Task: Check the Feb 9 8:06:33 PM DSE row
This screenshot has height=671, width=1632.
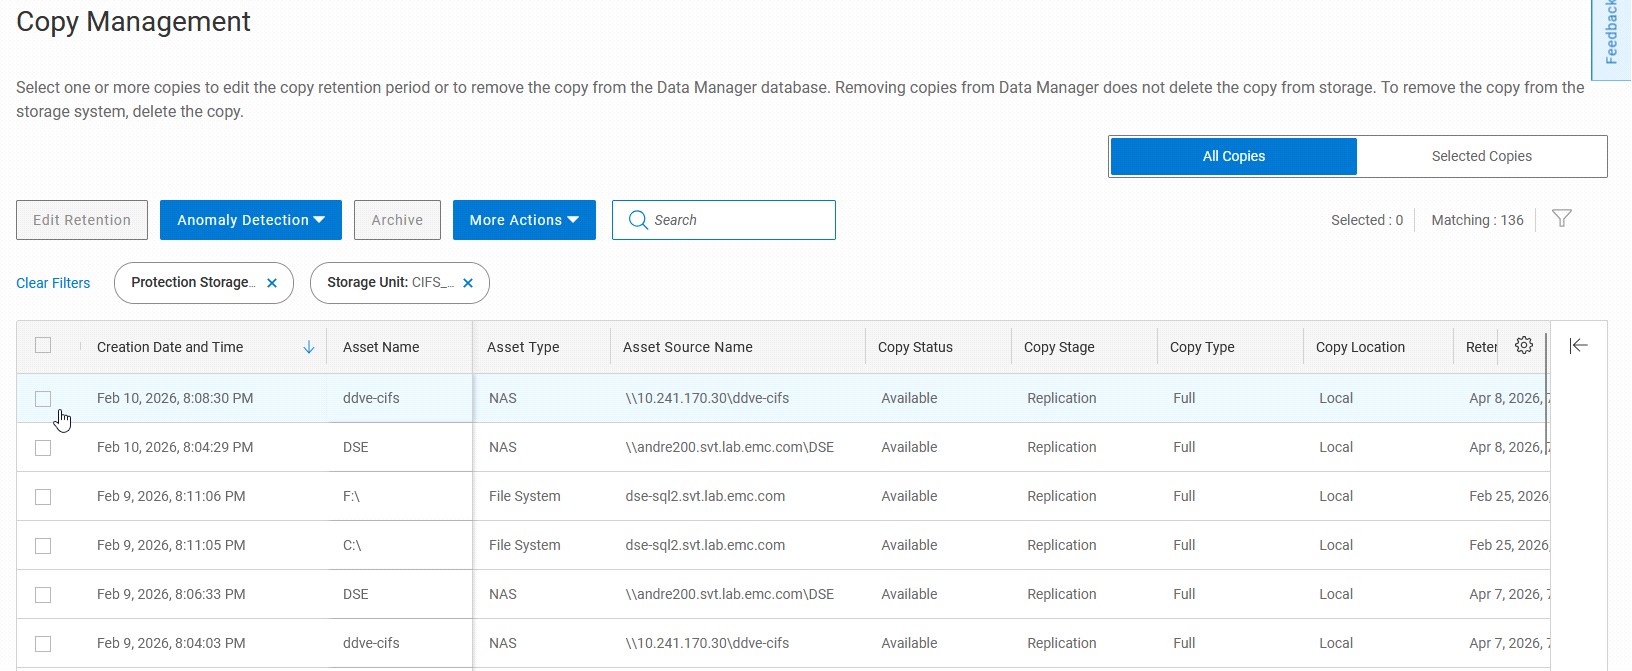Action: [43, 595]
